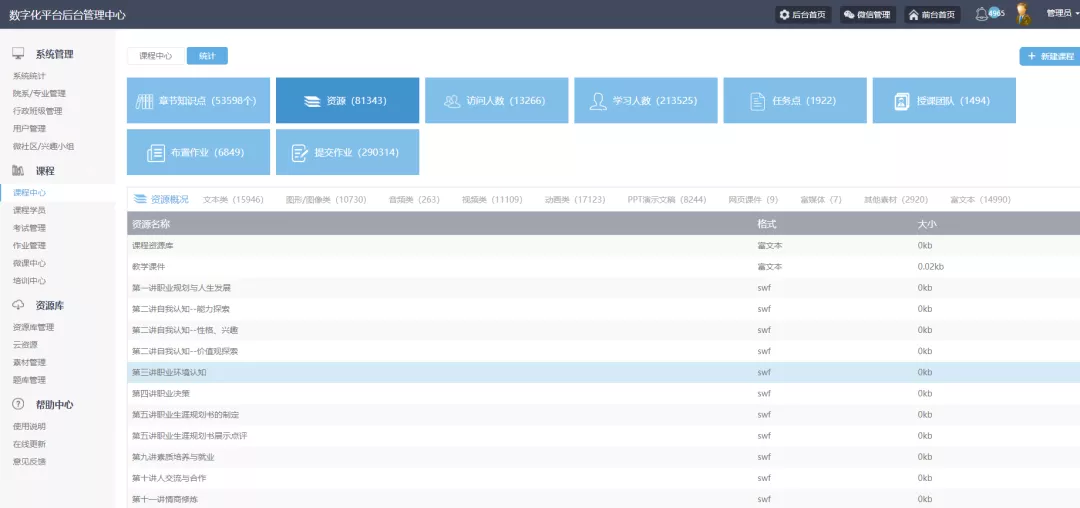Click the 第四讲职业决策 resource row
Screen dimensions: 1080x508
(x=603, y=394)
